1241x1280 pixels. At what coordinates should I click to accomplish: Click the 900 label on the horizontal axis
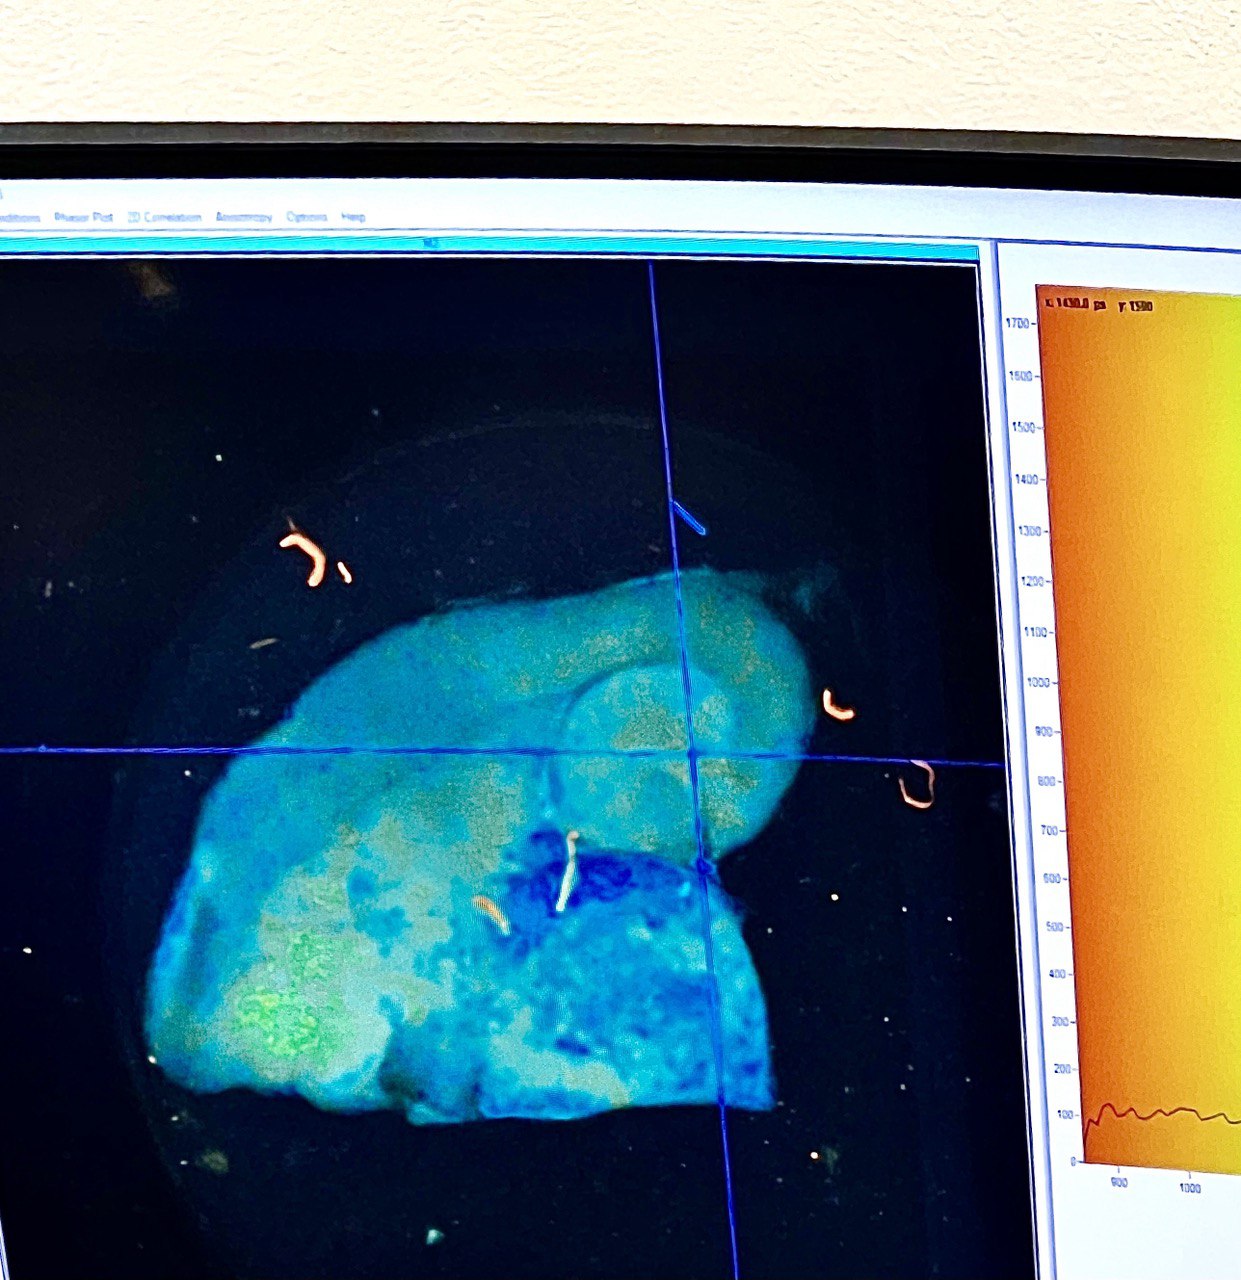[1118, 1183]
